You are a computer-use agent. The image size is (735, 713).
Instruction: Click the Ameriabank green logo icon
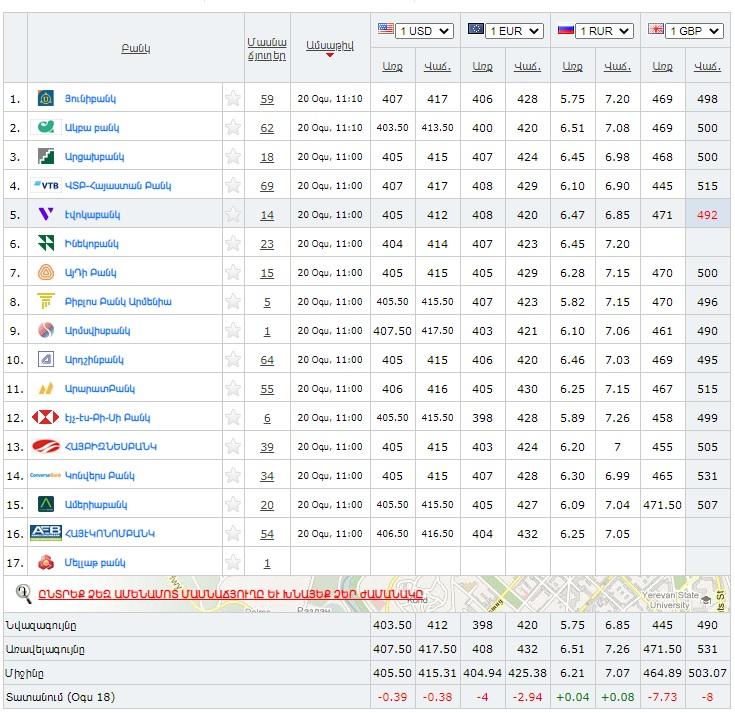46,505
